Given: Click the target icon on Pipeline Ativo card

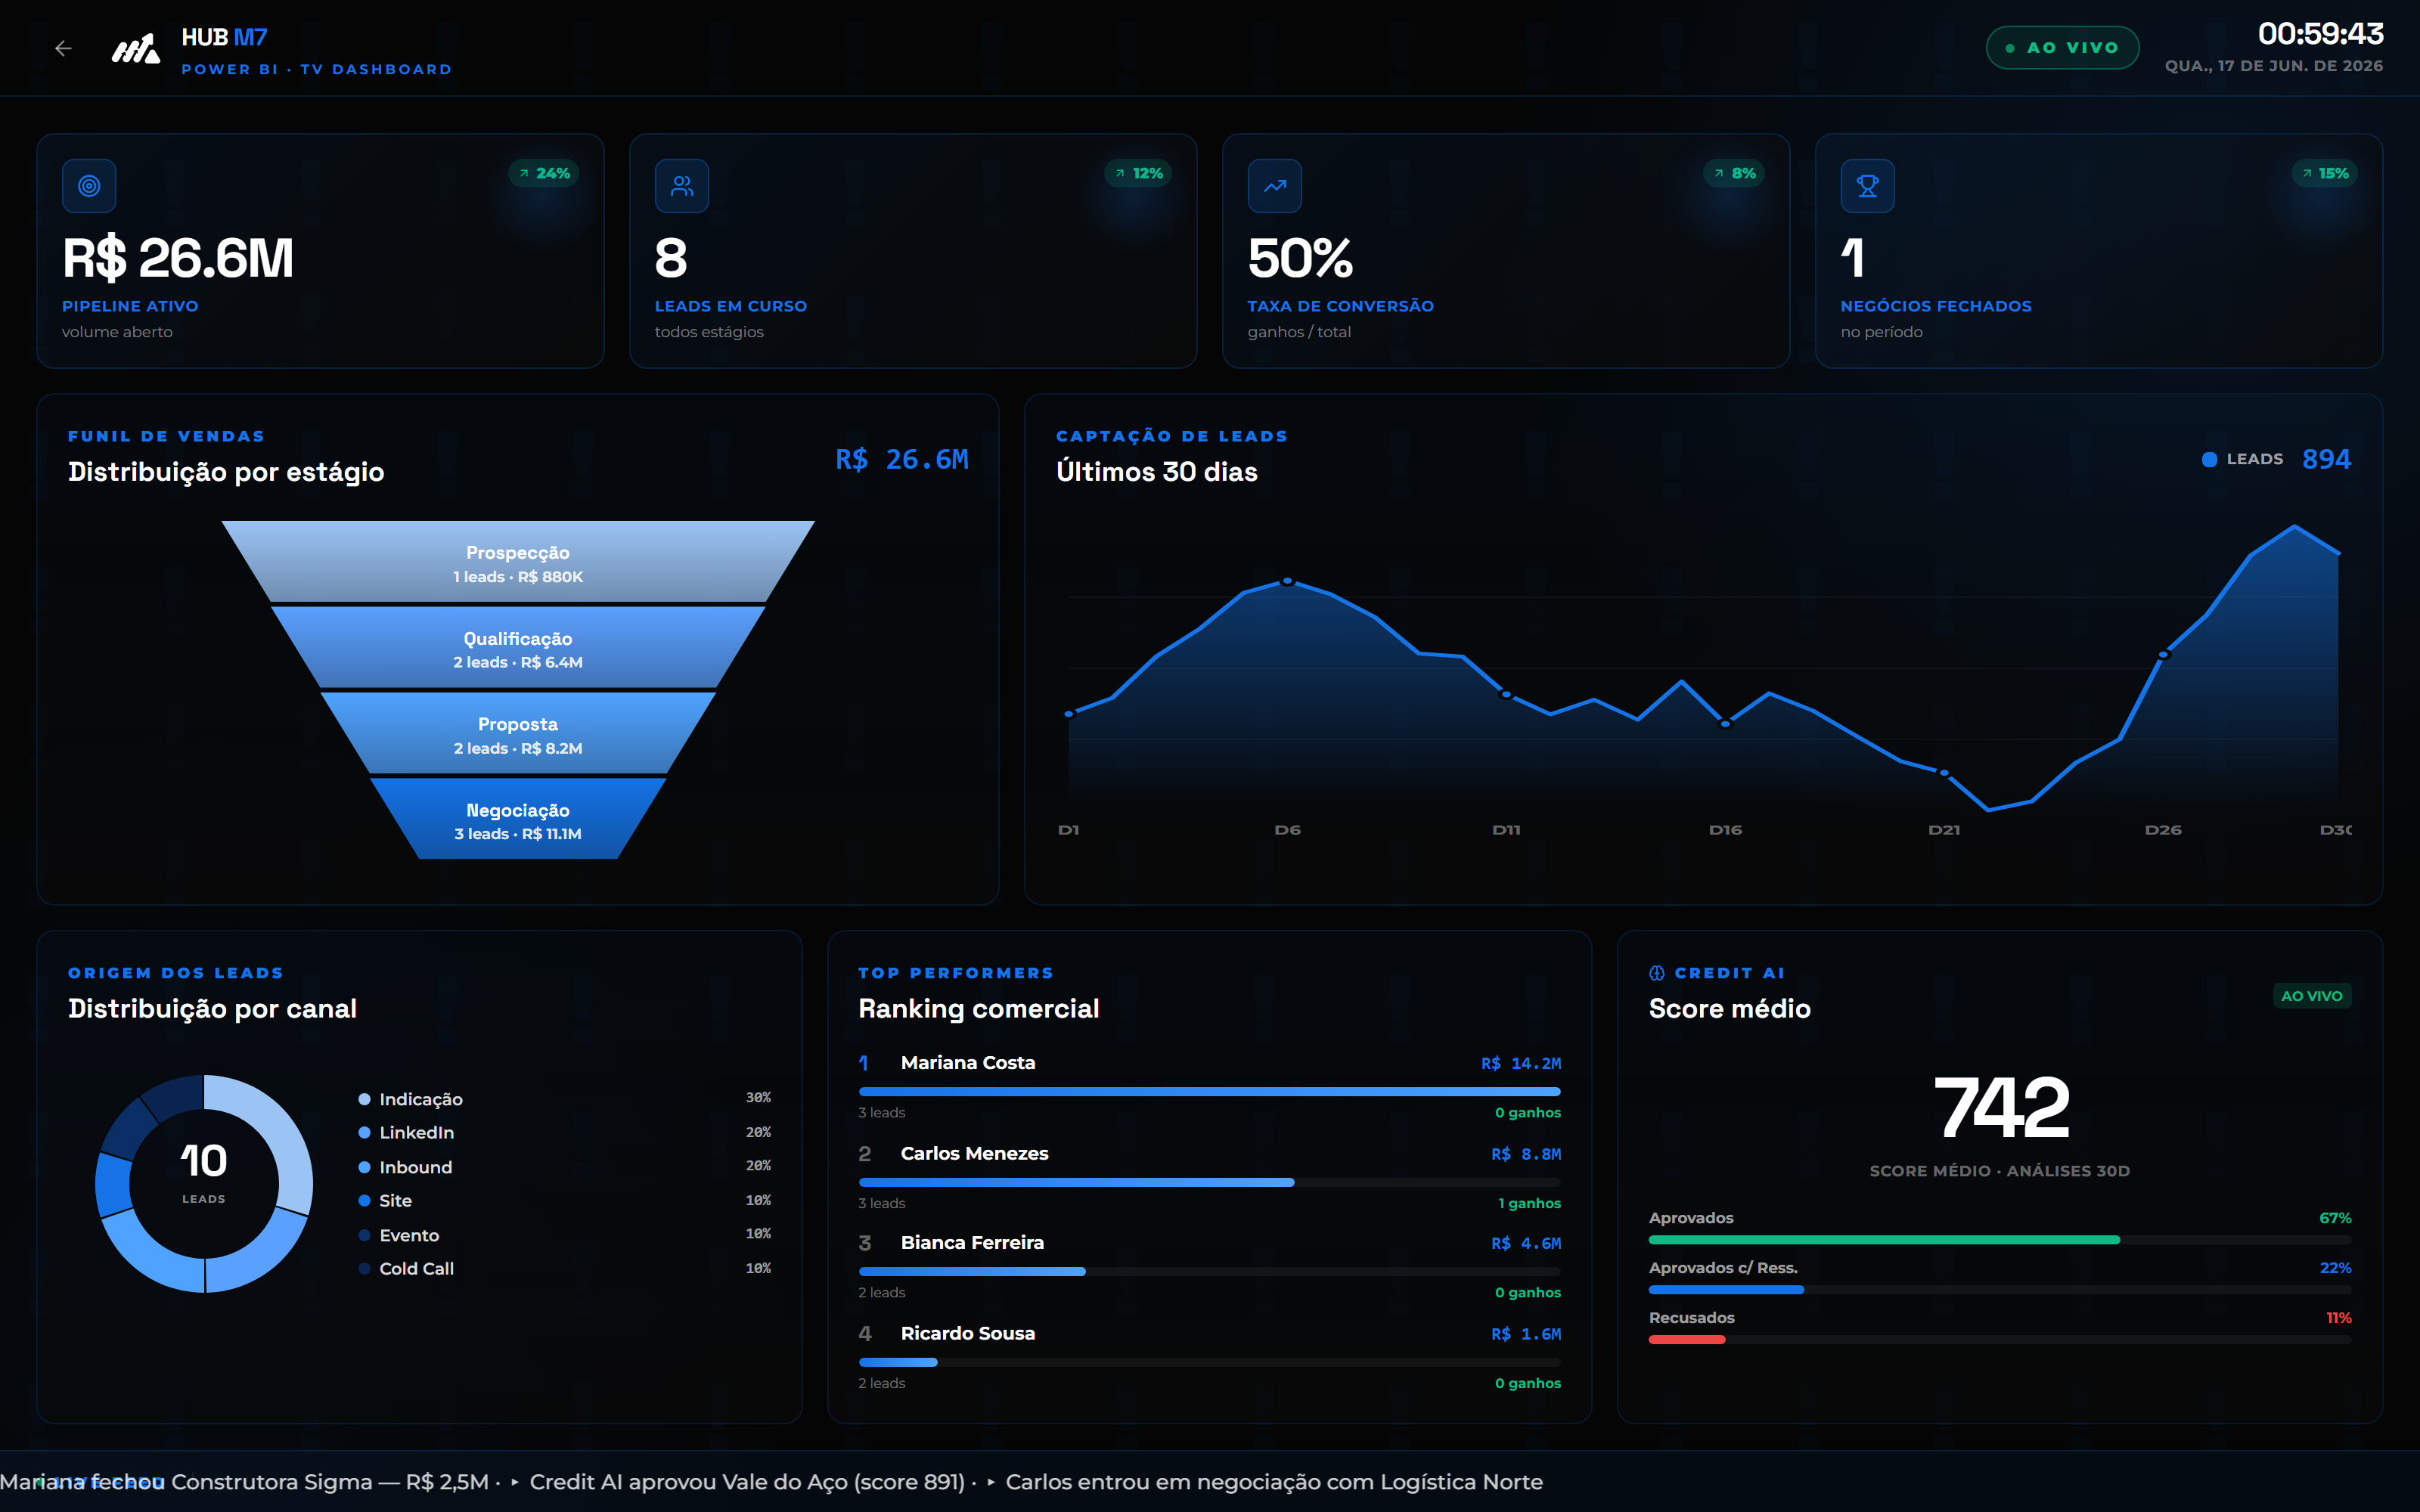Looking at the screenshot, I should [89, 186].
